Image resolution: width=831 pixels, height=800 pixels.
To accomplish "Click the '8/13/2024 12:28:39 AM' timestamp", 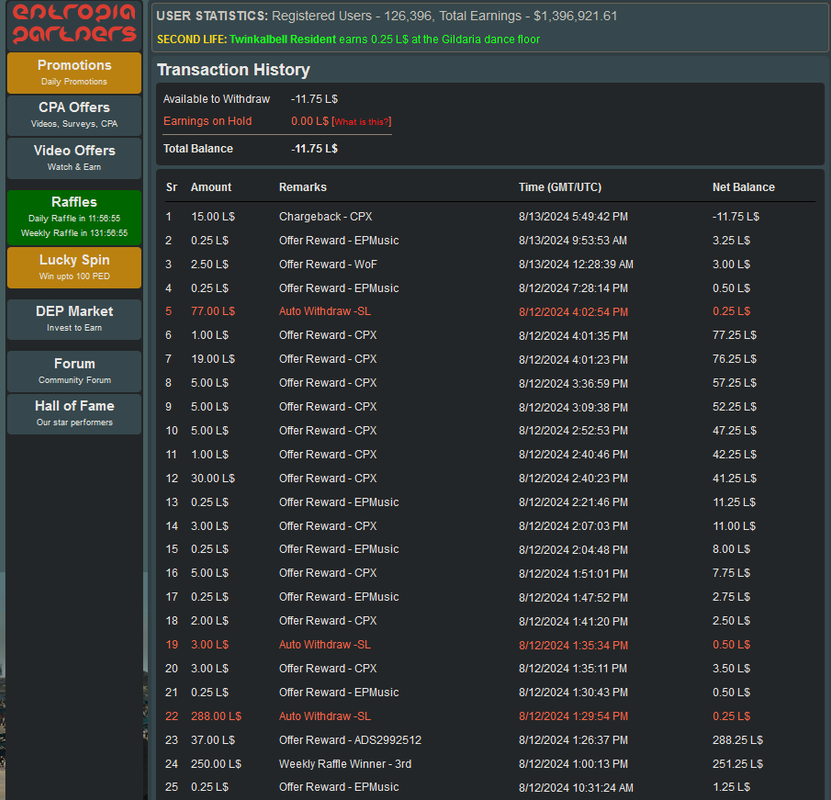I will [576, 264].
